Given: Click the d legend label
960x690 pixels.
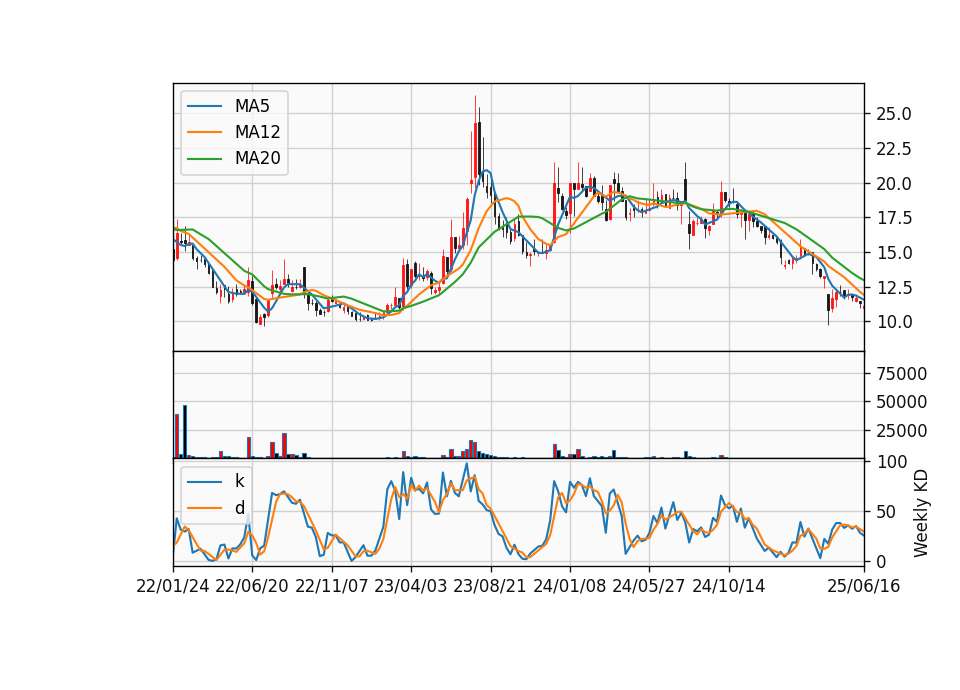Looking at the screenshot, I should (x=239, y=508).
